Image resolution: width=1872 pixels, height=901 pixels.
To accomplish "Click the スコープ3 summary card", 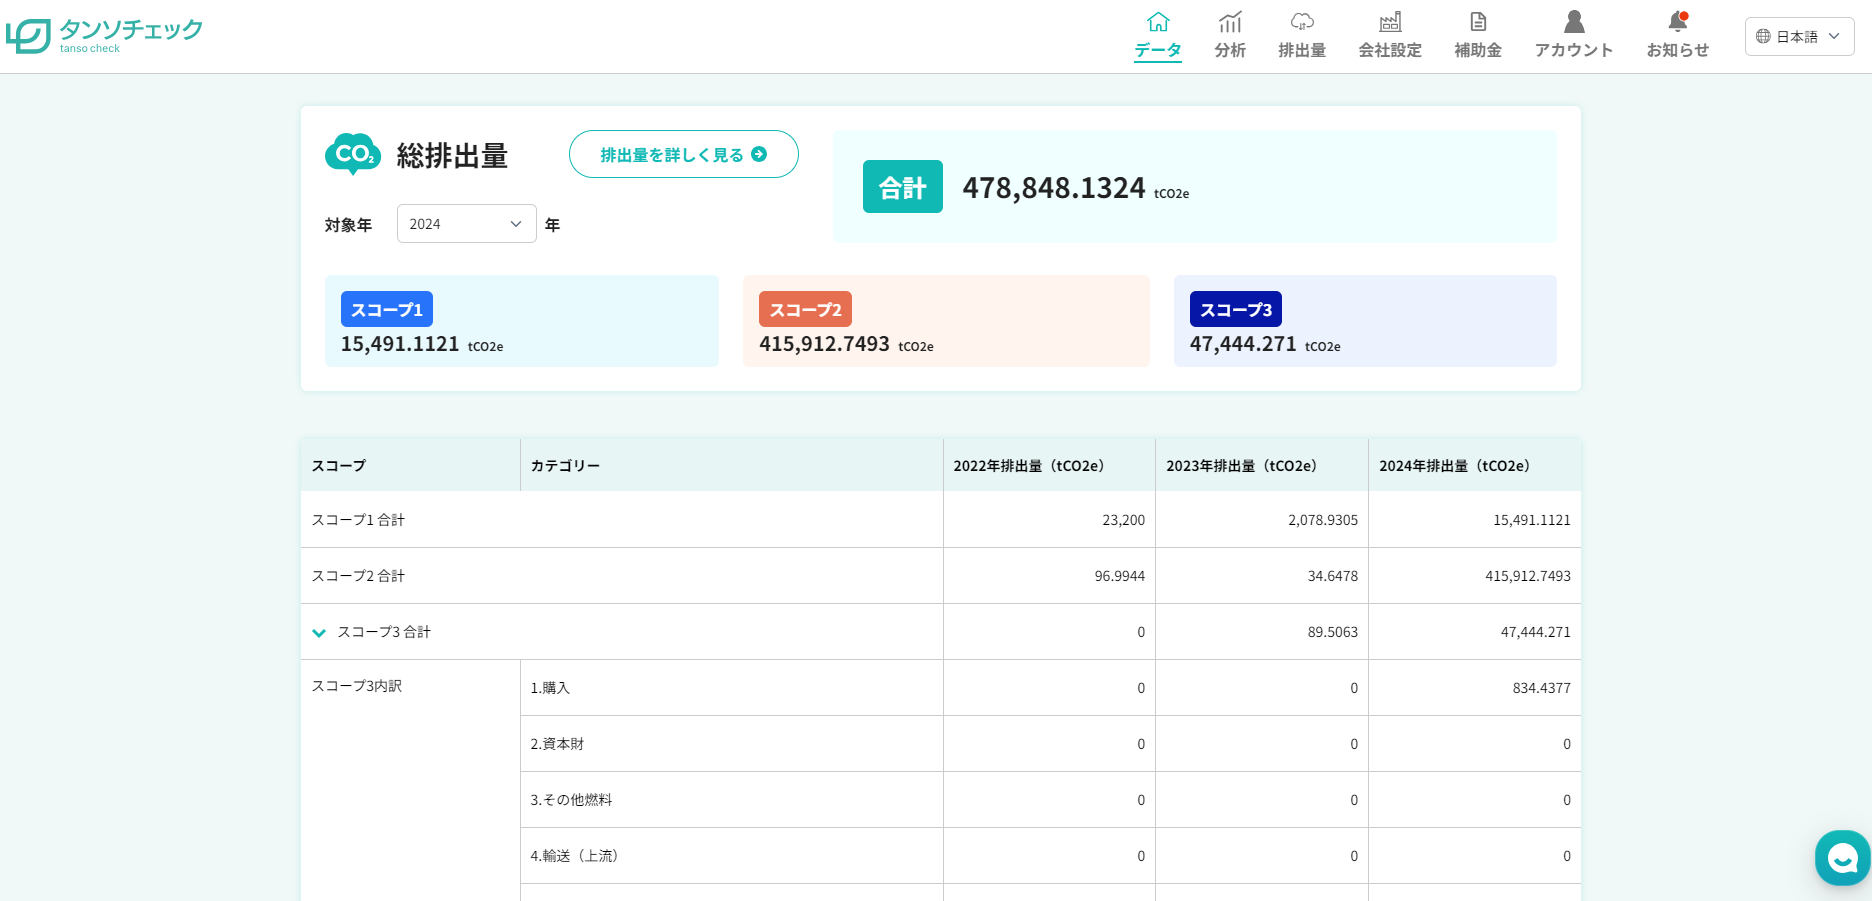I will pos(1364,321).
